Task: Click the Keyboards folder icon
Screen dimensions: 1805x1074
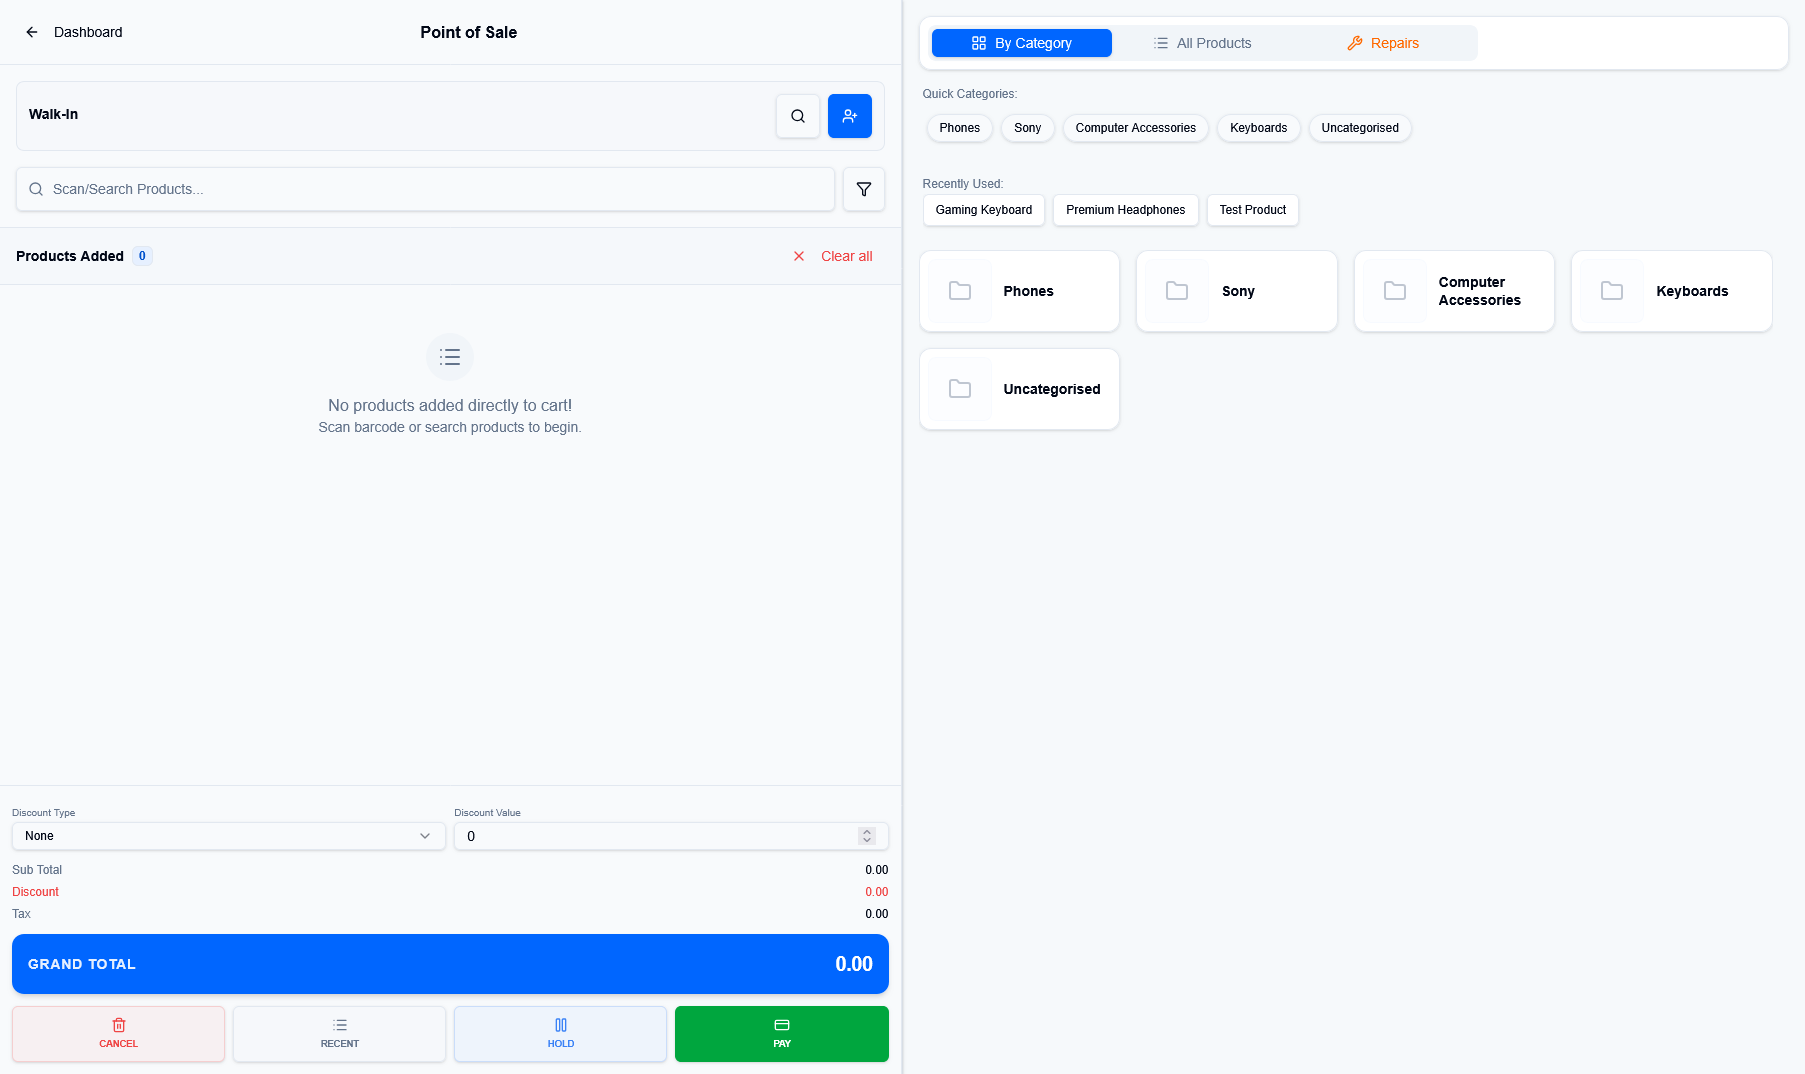Action: click(x=1612, y=291)
